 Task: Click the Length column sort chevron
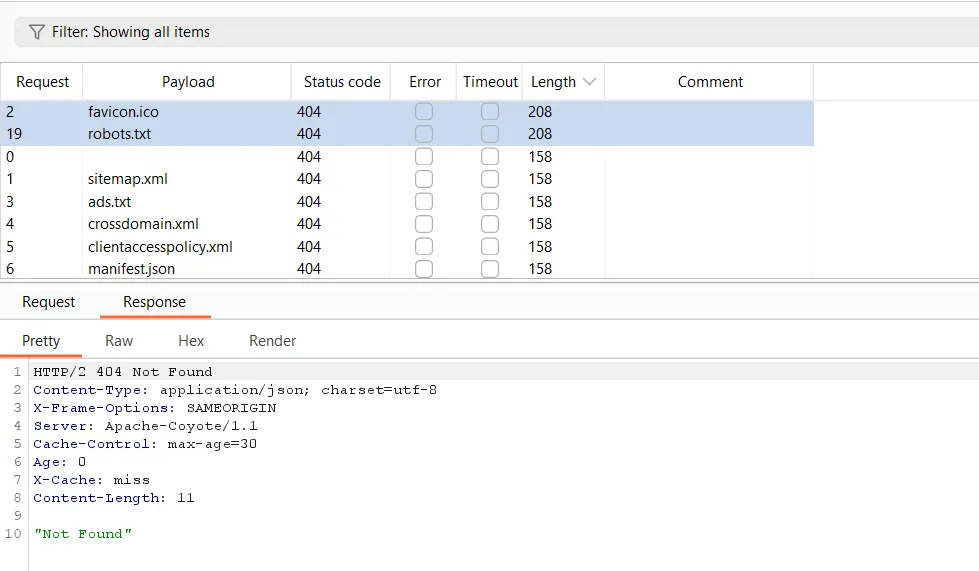[x=589, y=82]
